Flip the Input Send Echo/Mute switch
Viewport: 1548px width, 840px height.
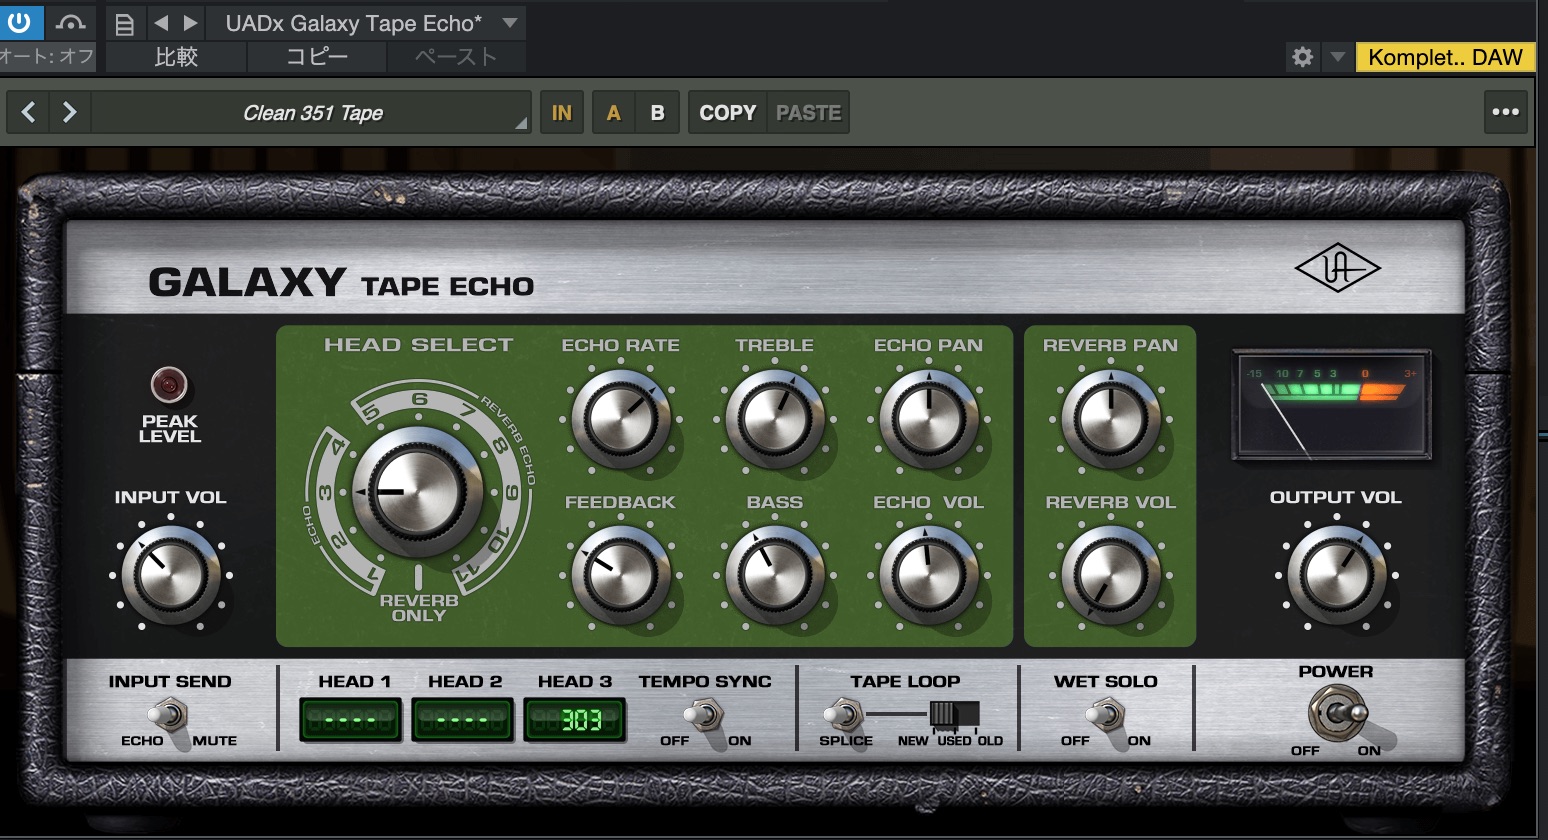[170, 716]
